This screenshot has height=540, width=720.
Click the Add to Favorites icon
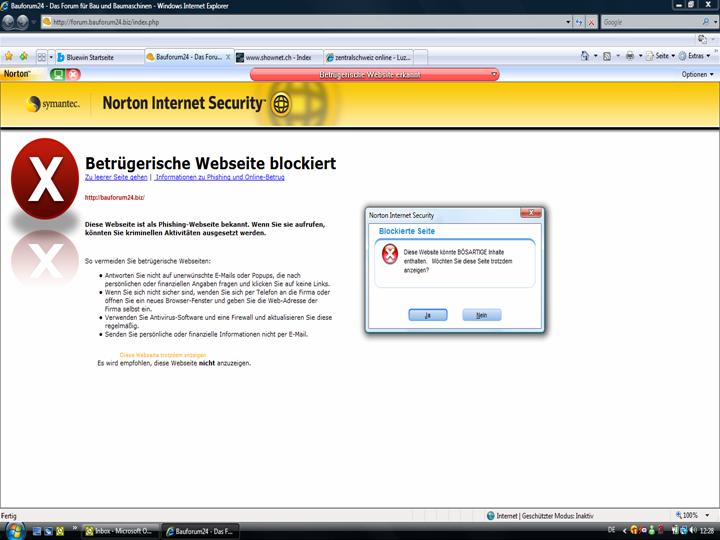(x=23, y=56)
